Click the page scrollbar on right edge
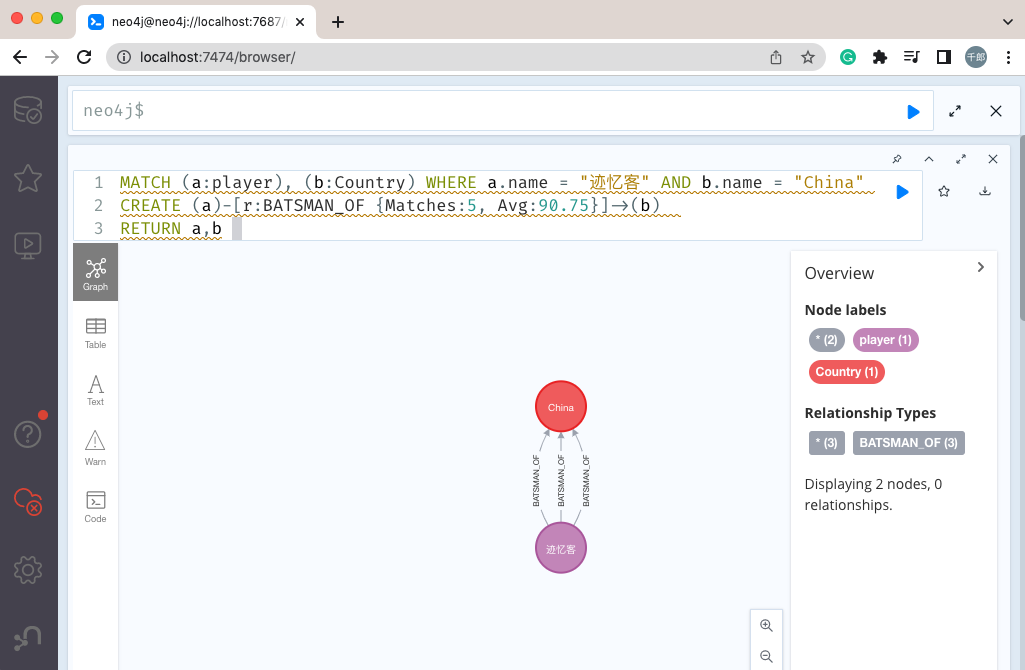1025x670 pixels. [x=1021, y=227]
